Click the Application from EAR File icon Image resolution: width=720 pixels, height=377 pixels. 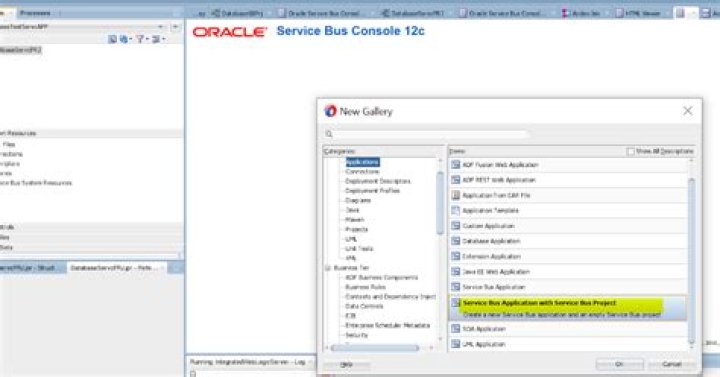(456, 195)
